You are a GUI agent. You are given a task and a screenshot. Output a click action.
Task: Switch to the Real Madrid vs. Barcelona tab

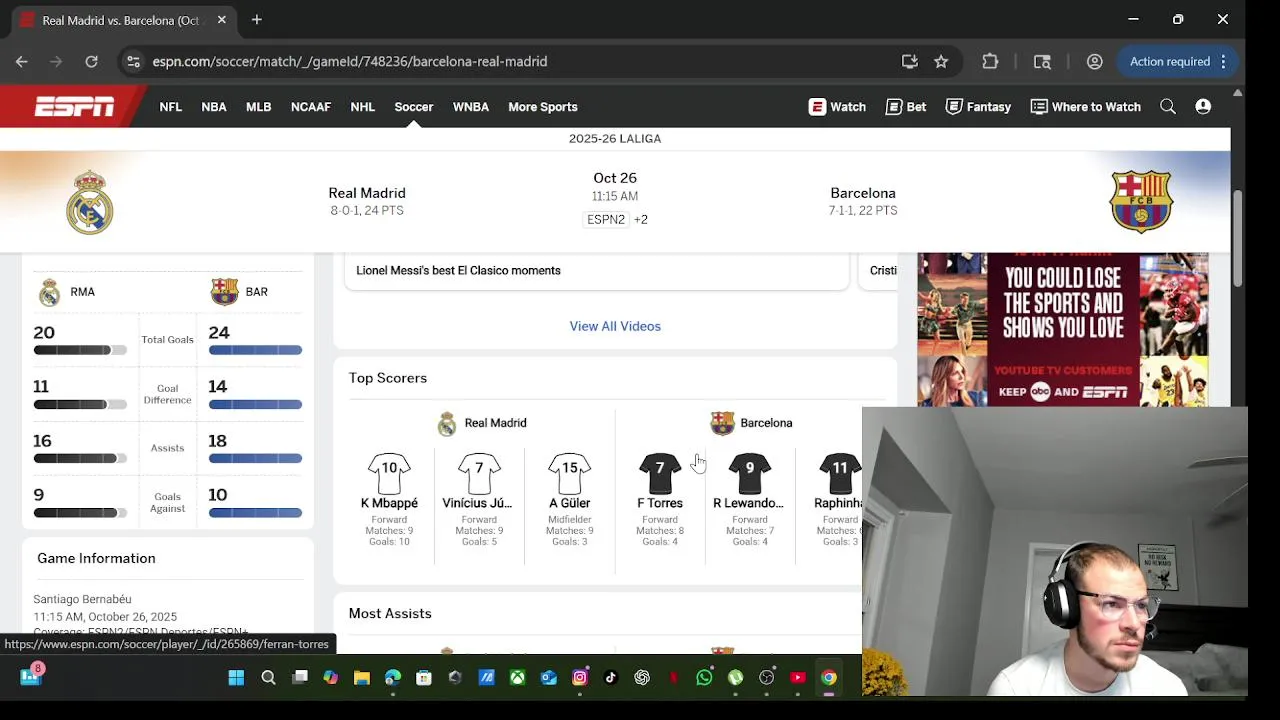[120, 20]
